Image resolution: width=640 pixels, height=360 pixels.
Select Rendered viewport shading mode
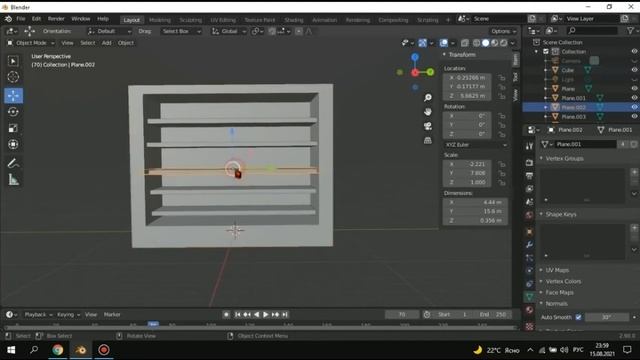point(504,43)
